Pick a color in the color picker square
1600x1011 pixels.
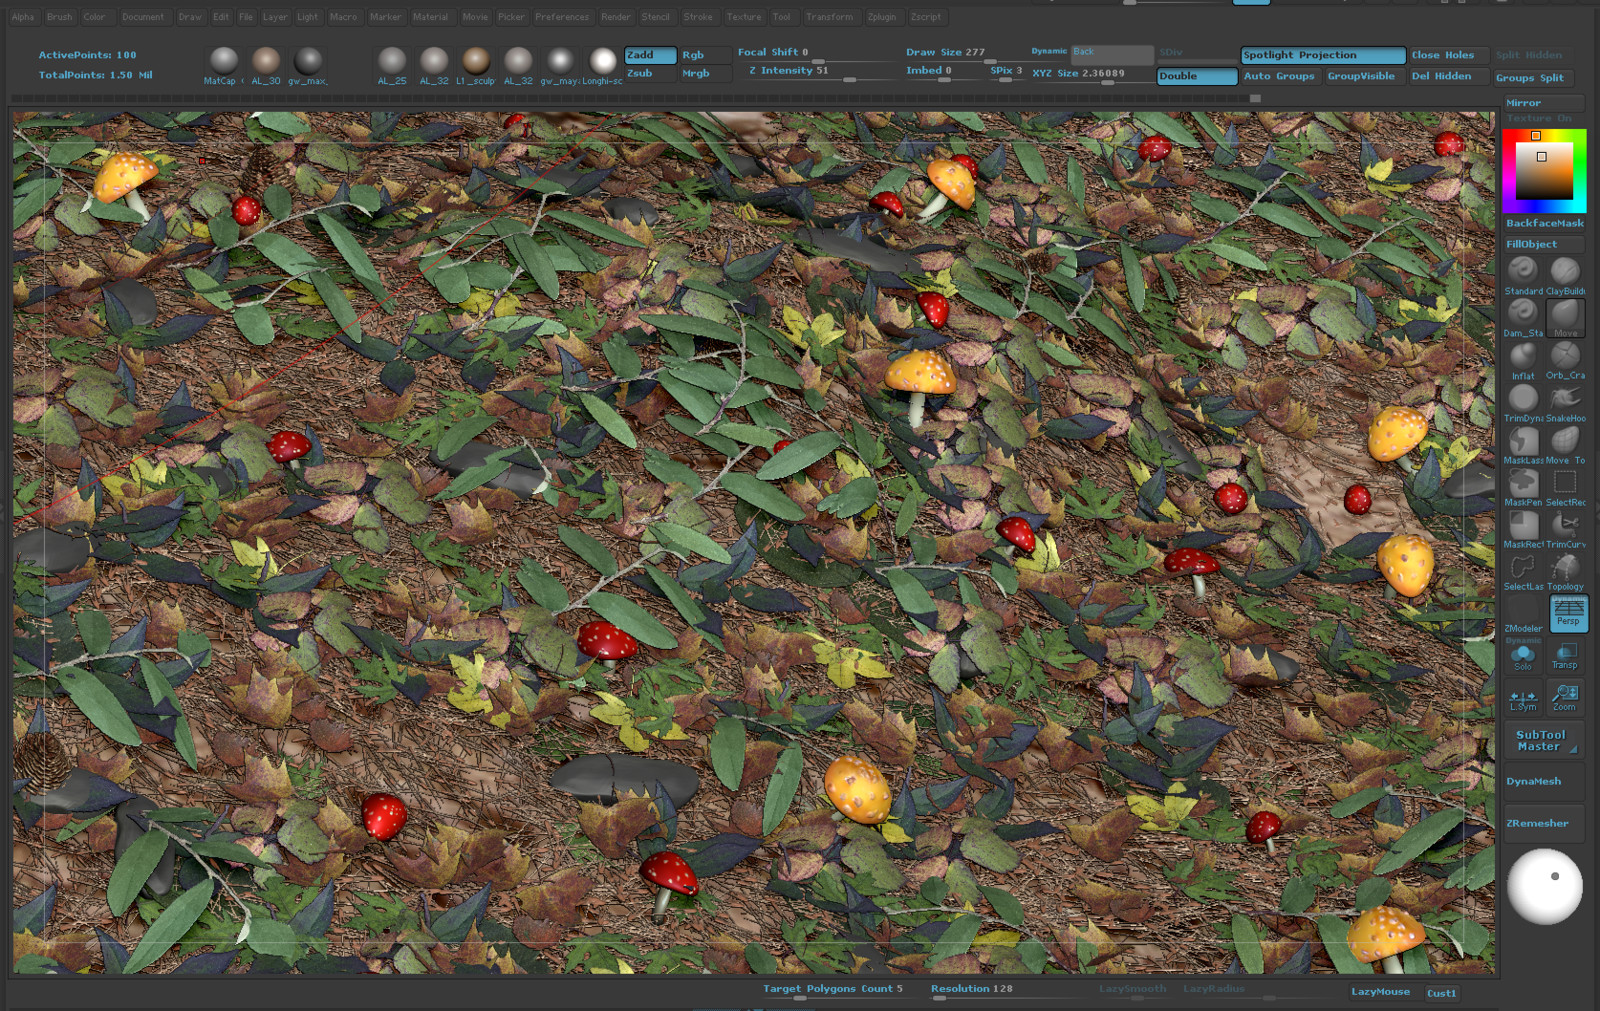(x=1544, y=171)
